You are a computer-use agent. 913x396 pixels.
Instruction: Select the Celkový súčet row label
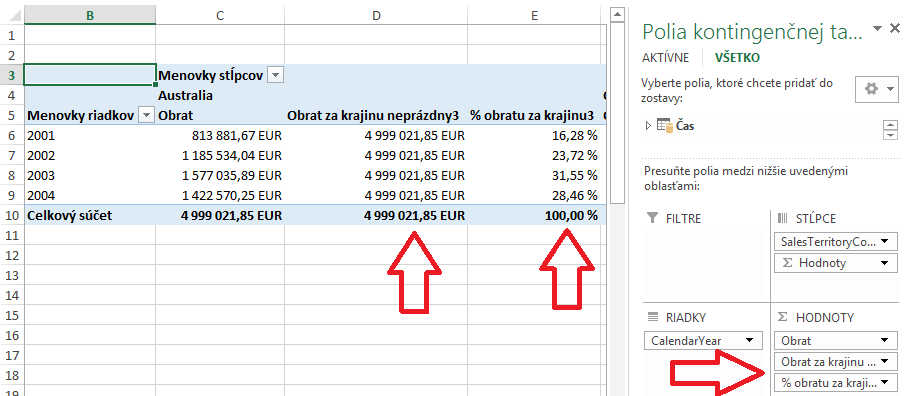click(90, 215)
